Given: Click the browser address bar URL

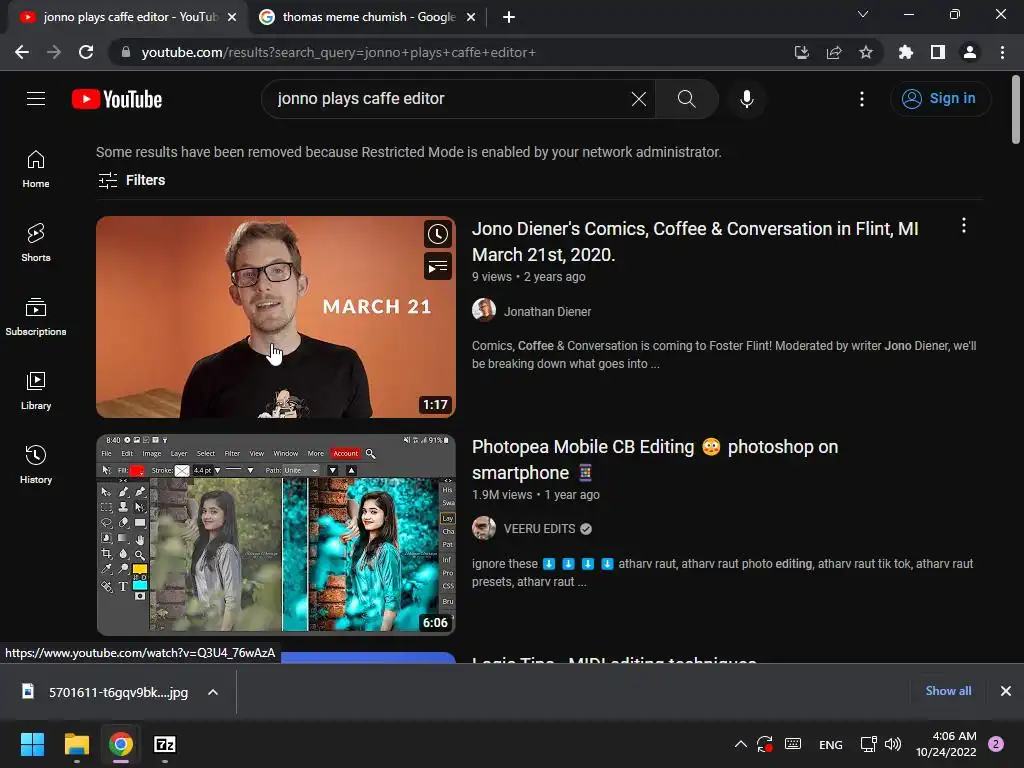Looking at the screenshot, I should (338, 52).
